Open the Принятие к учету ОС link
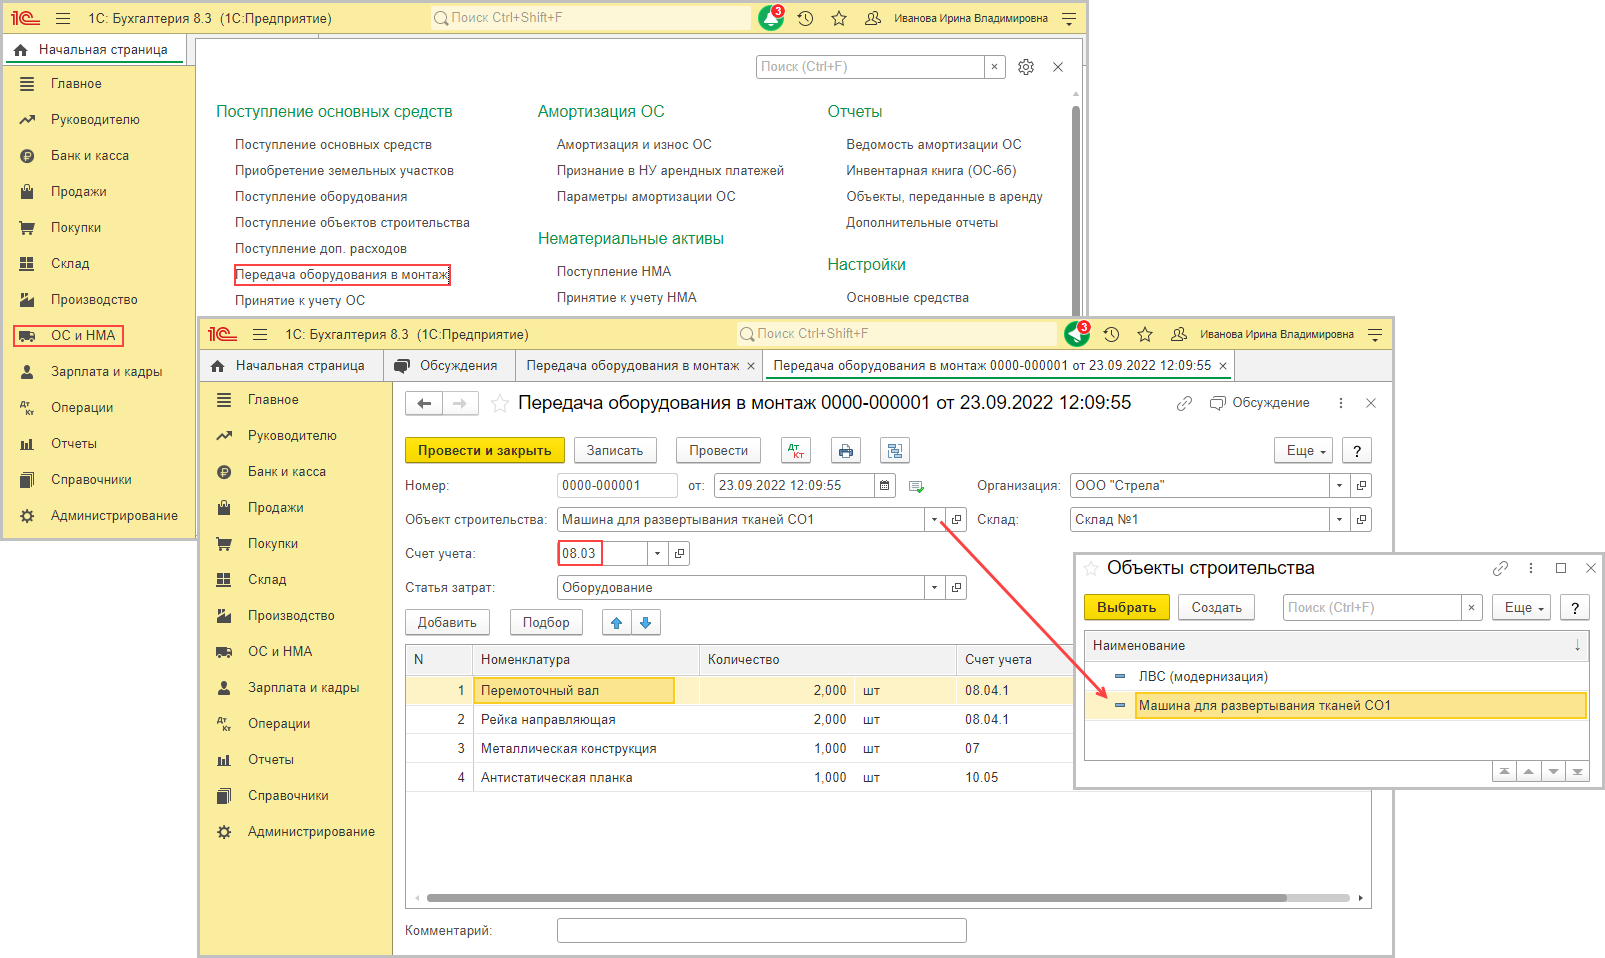 [x=300, y=301]
